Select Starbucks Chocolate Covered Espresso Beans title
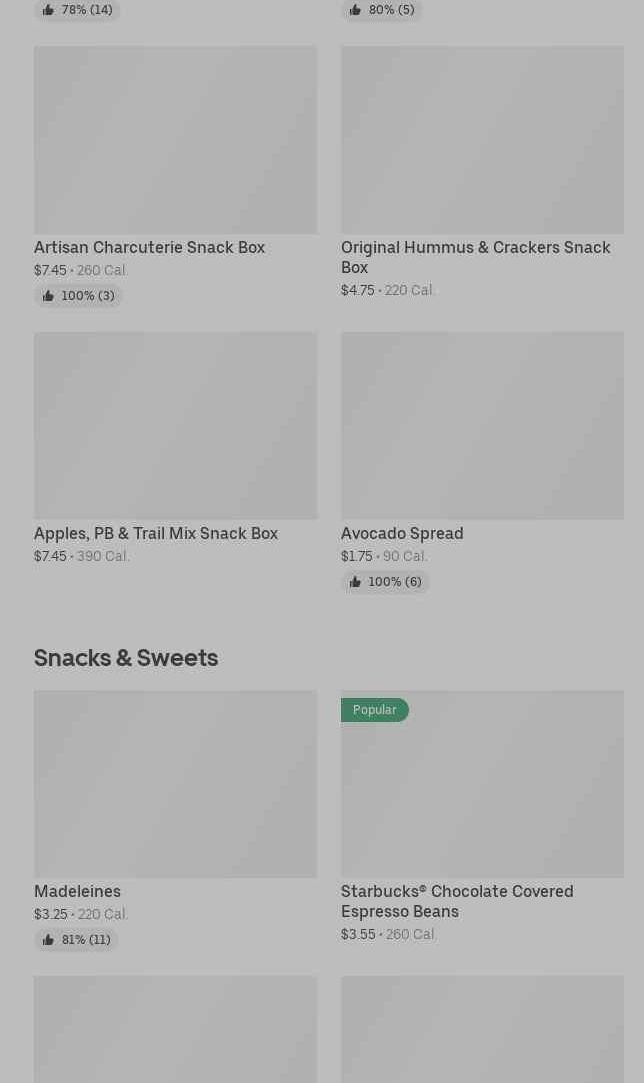Screen dimensions: 644x1083 click(x=457, y=901)
